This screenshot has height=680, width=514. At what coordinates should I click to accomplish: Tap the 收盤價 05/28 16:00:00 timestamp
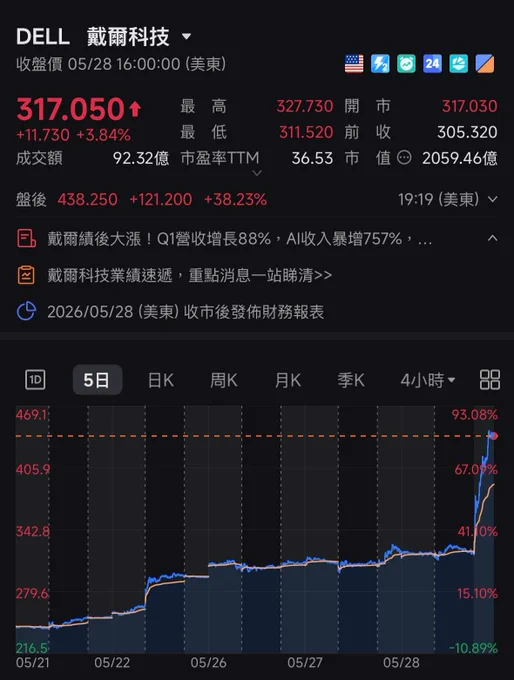121,64
